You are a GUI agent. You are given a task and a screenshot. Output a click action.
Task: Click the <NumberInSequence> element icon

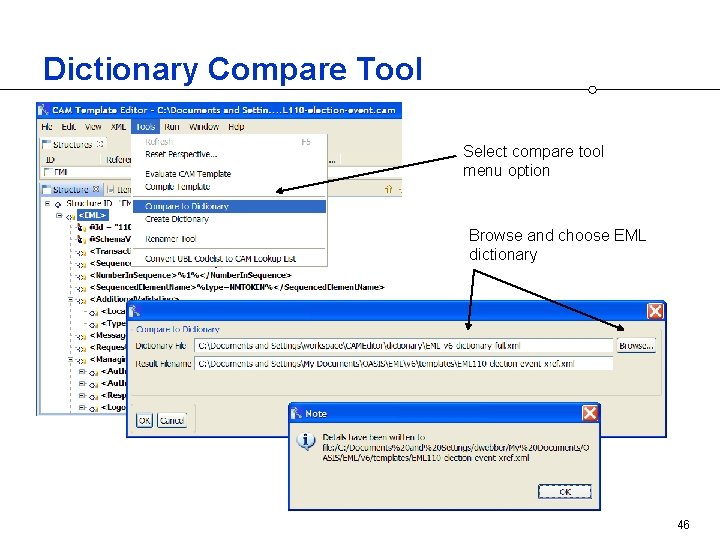tap(81, 276)
